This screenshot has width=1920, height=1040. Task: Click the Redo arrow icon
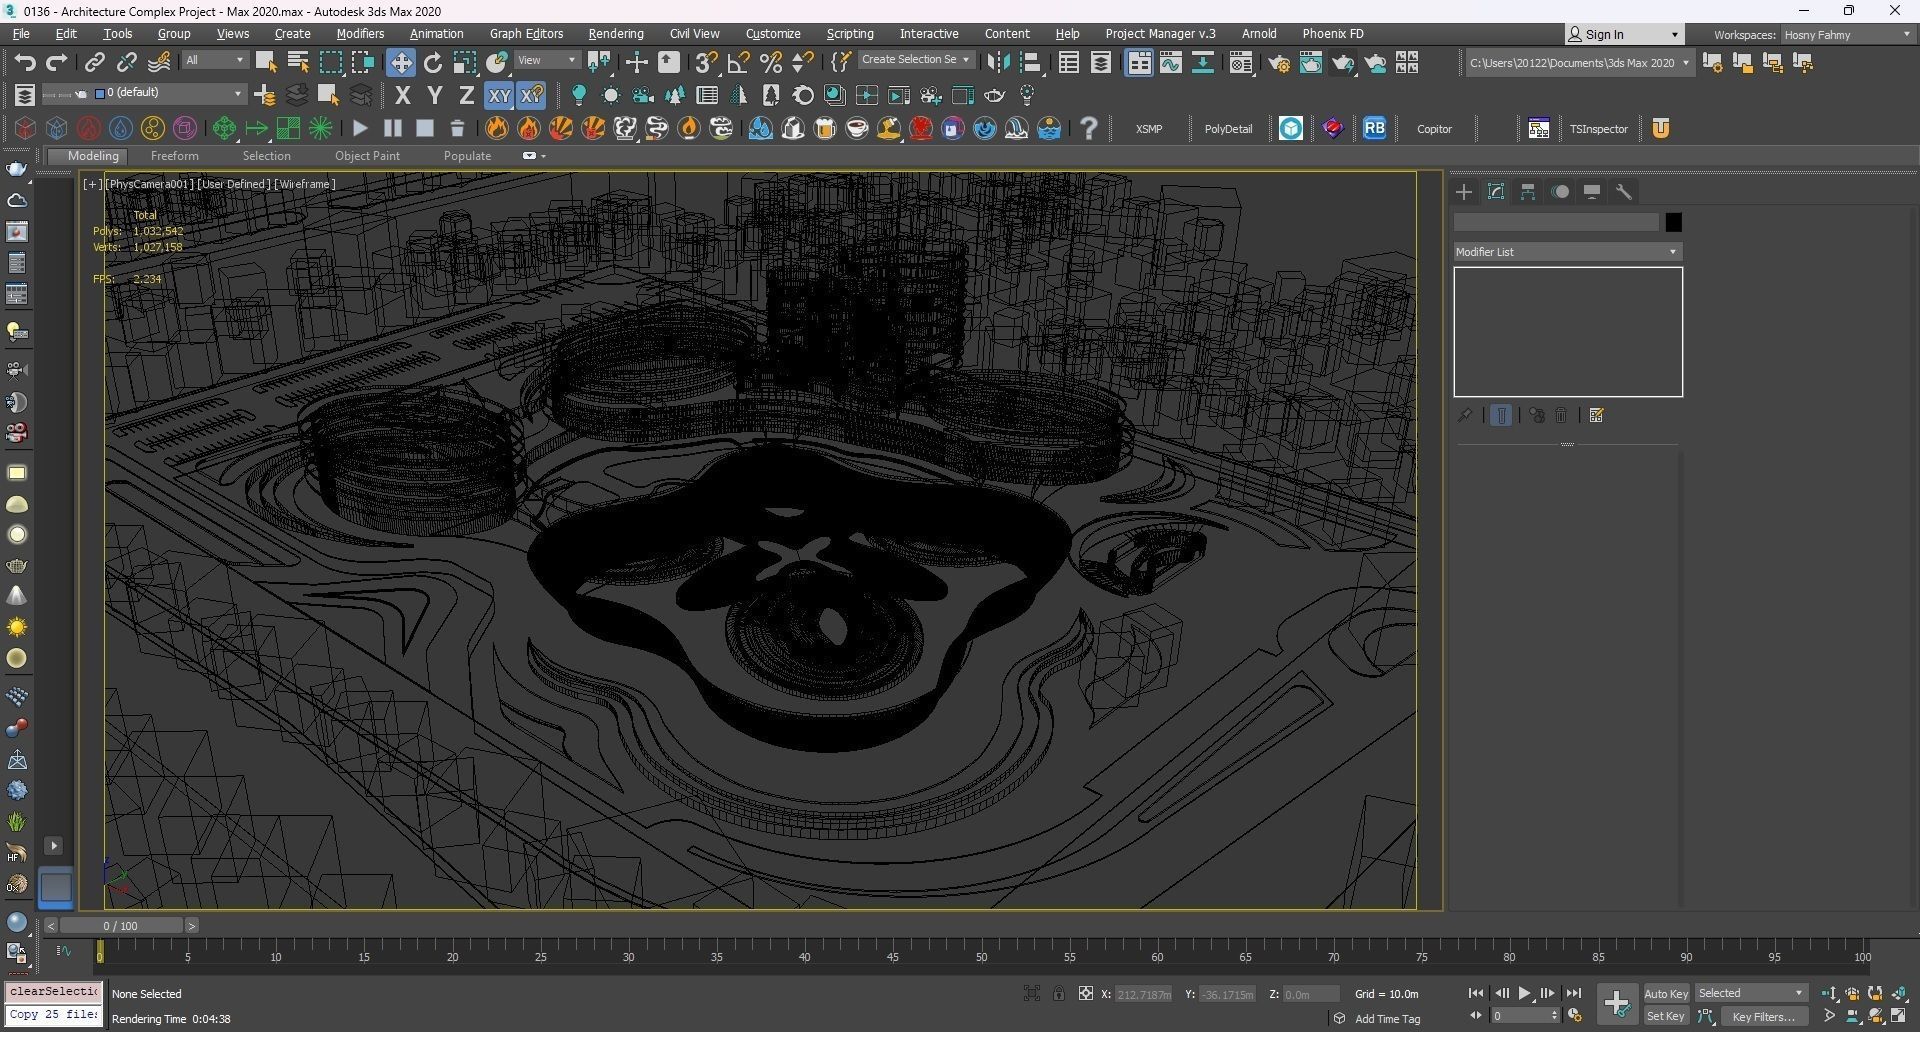coord(57,63)
